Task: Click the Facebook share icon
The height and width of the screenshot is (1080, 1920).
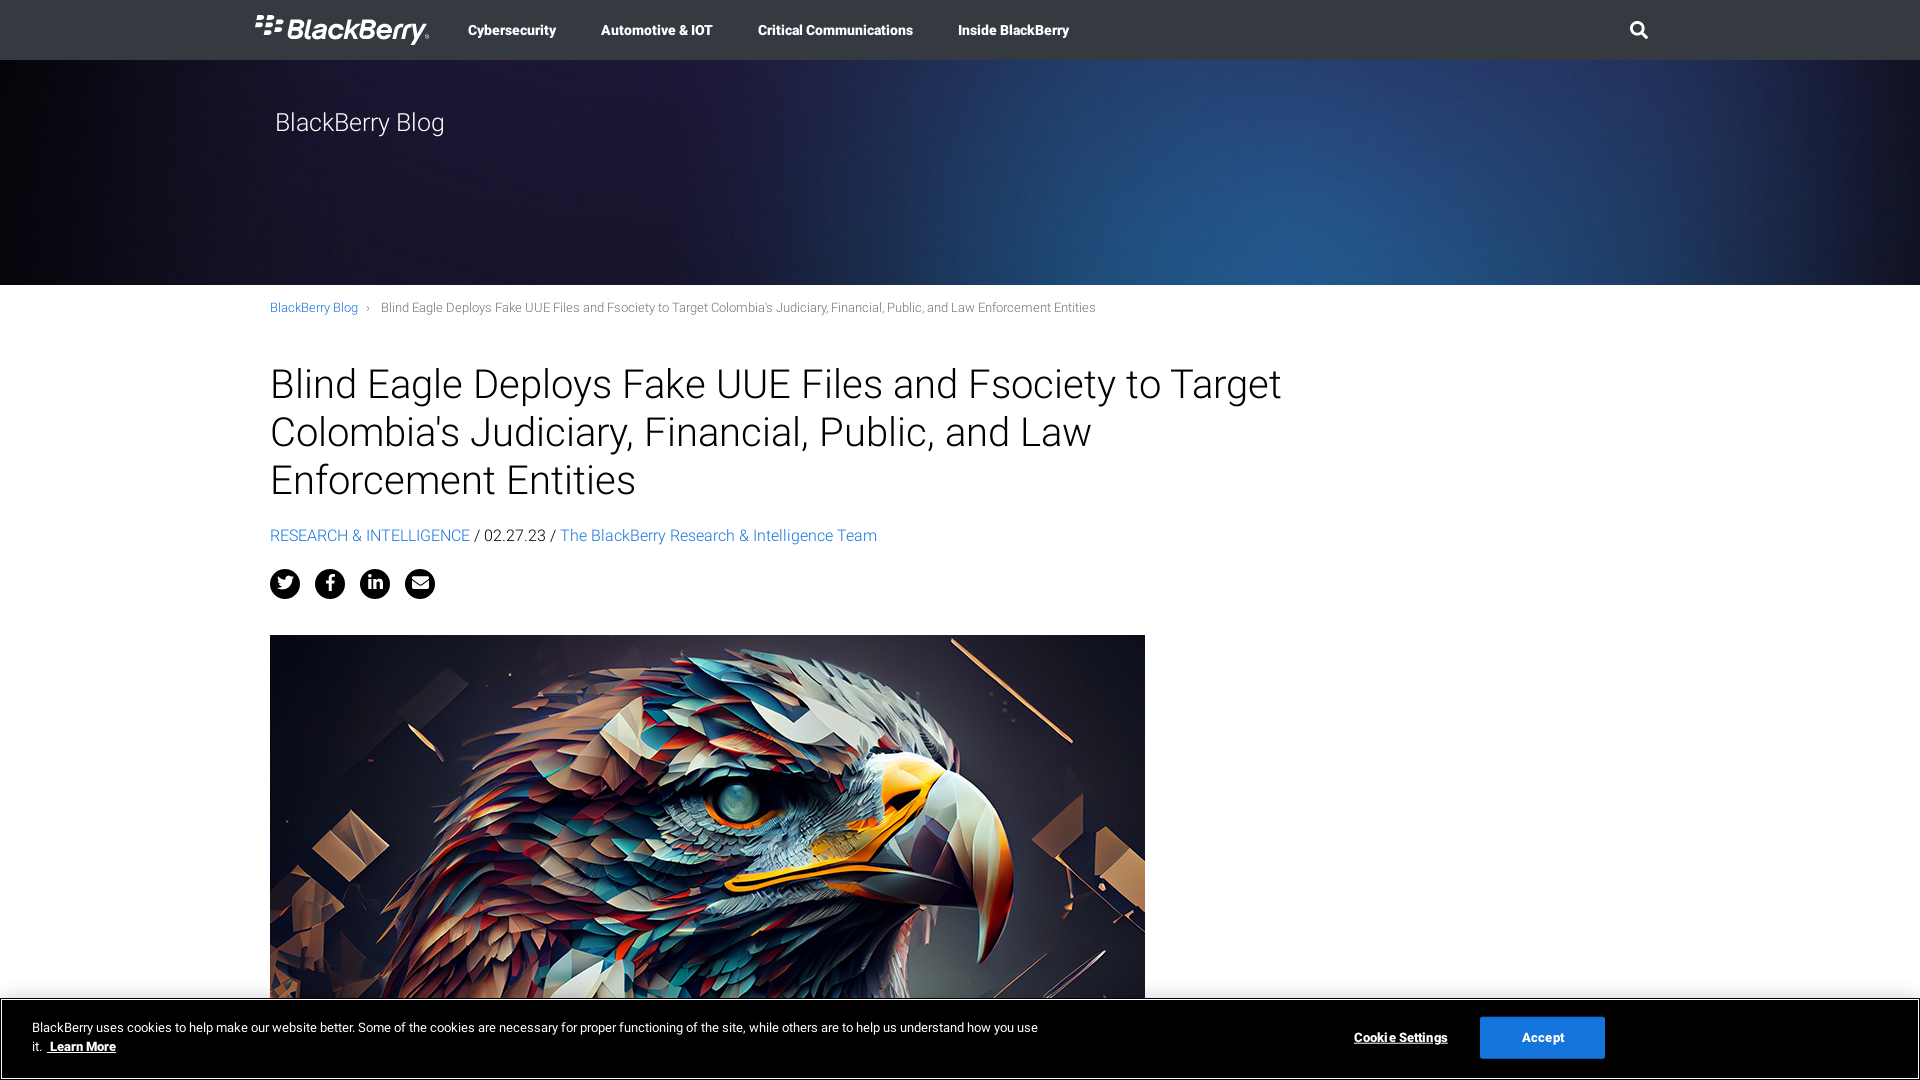Action: (330, 583)
